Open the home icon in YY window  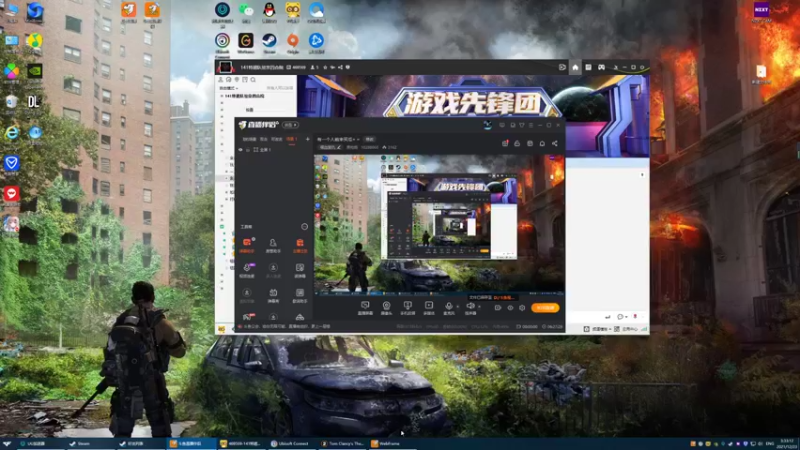pyautogui.click(x=575, y=67)
